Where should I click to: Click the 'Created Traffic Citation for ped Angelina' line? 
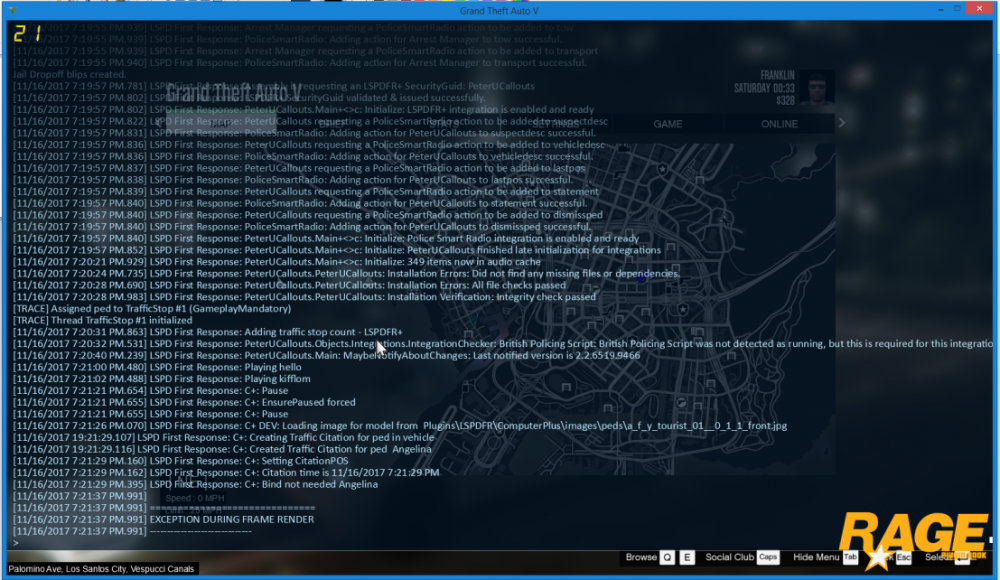222,449
